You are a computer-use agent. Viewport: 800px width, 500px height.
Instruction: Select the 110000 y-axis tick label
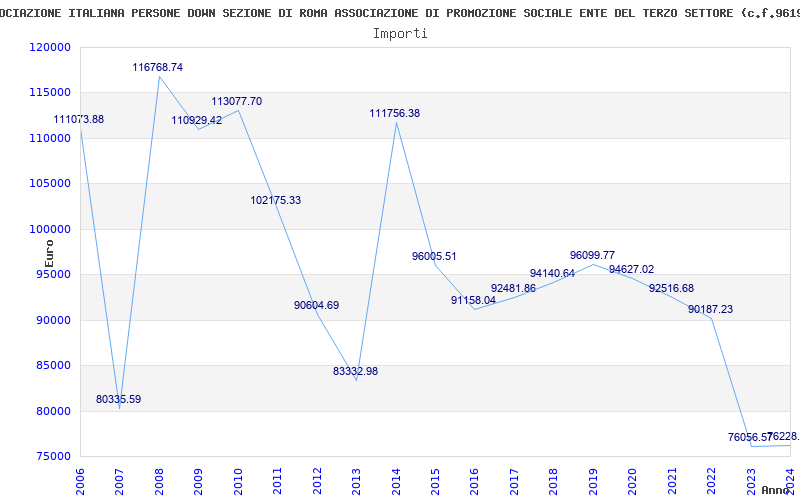50,138
